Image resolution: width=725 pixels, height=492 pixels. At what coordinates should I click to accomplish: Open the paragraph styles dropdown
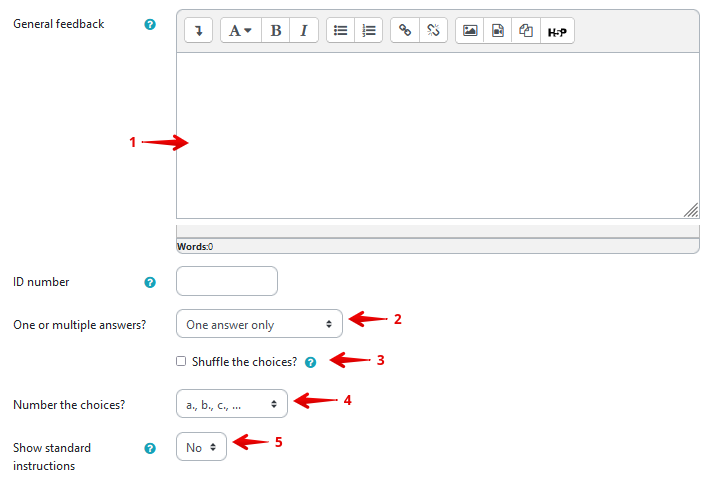241,31
